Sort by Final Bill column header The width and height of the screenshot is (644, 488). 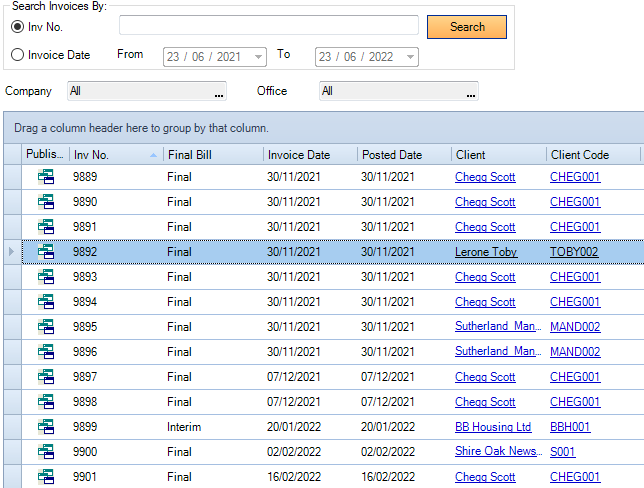(x=213, y=155)
